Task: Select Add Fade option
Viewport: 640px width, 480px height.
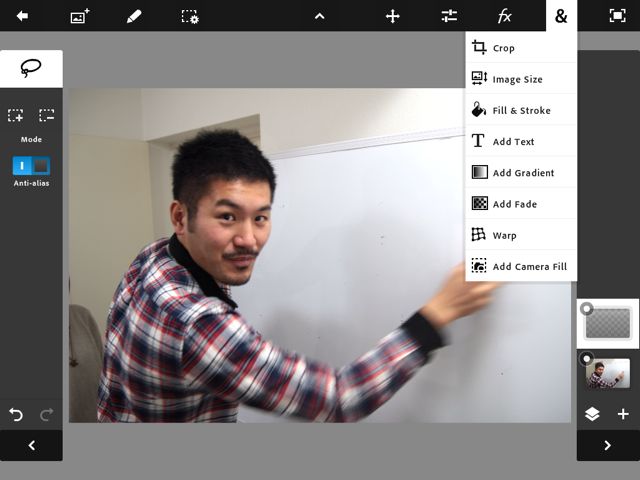Action: (x=521, y=204)
